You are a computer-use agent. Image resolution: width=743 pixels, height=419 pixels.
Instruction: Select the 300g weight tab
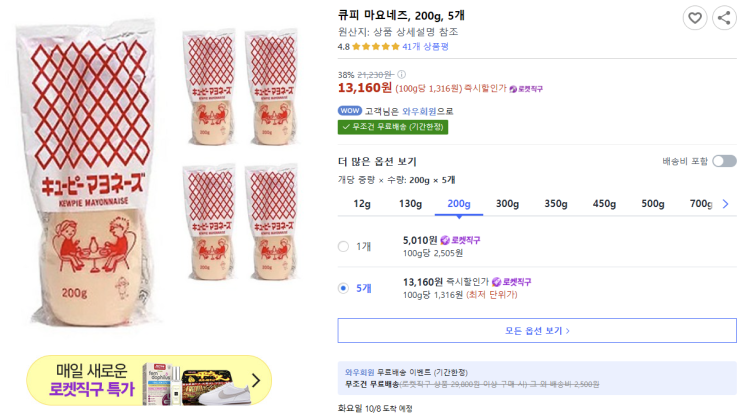point(508,204)
